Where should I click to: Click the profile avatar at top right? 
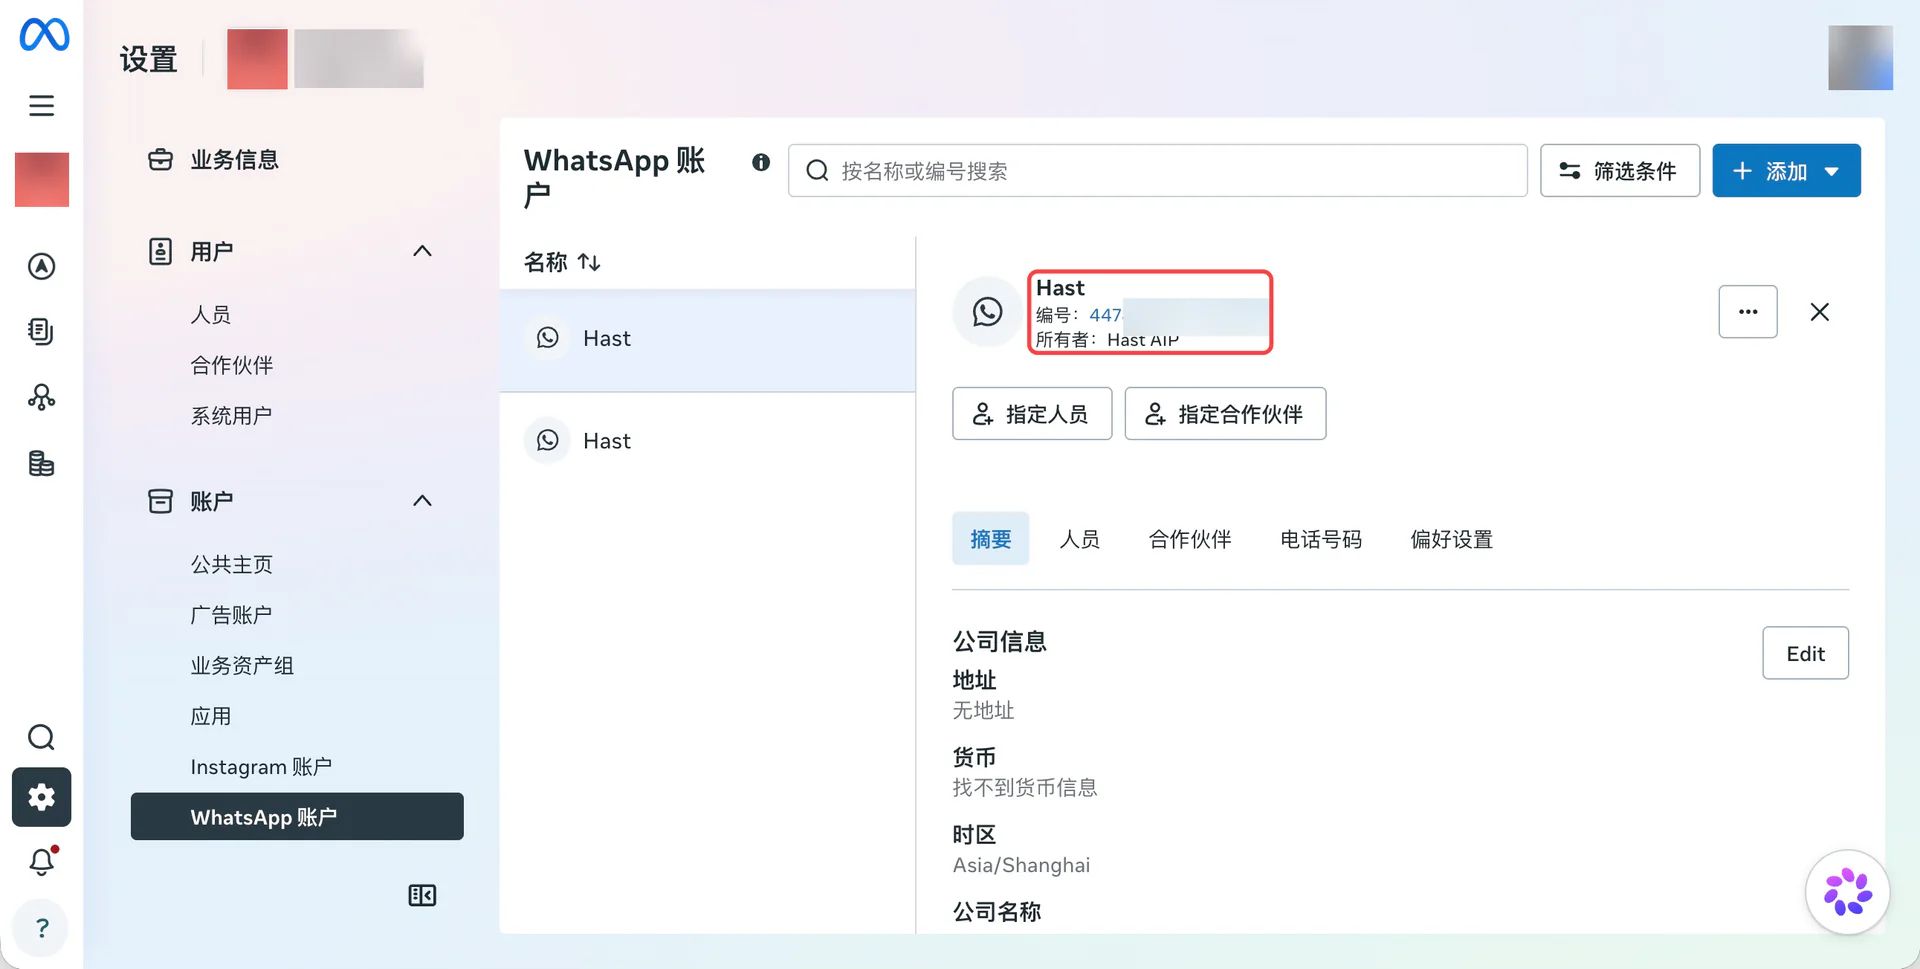click(1860, 58)
